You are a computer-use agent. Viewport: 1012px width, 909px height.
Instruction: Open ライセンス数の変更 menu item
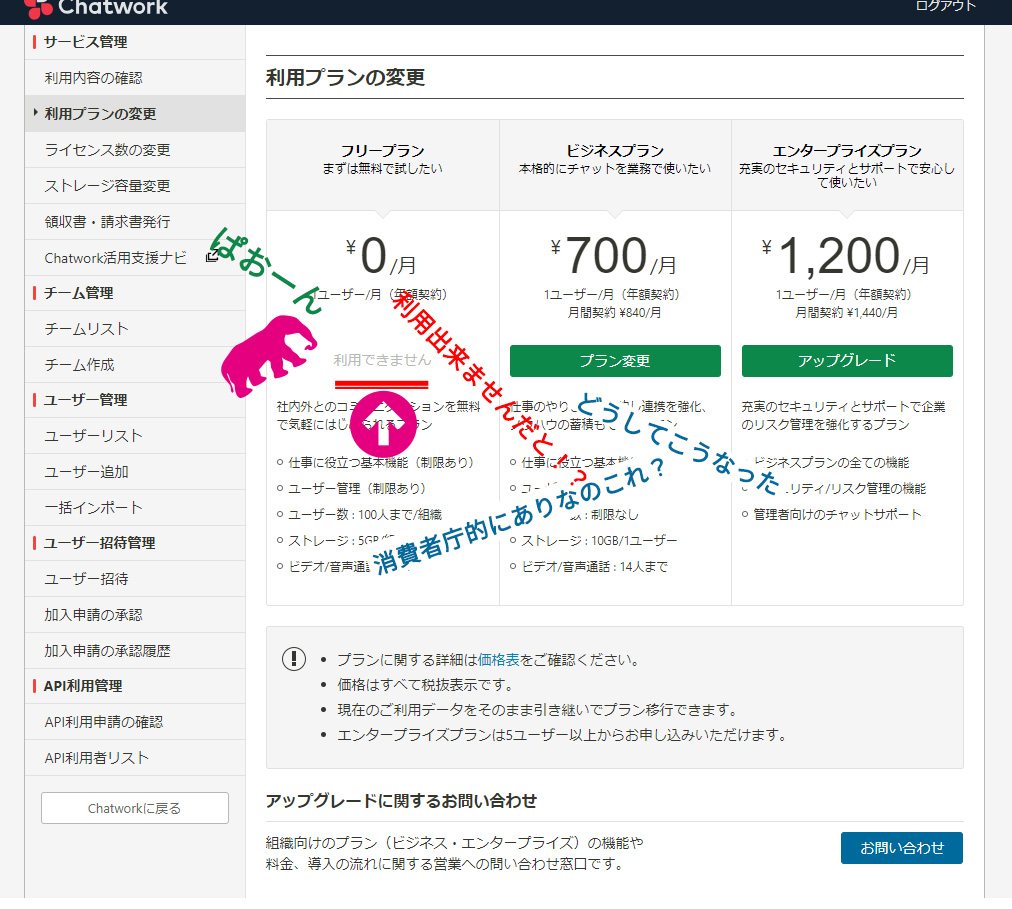coord(135,150)
